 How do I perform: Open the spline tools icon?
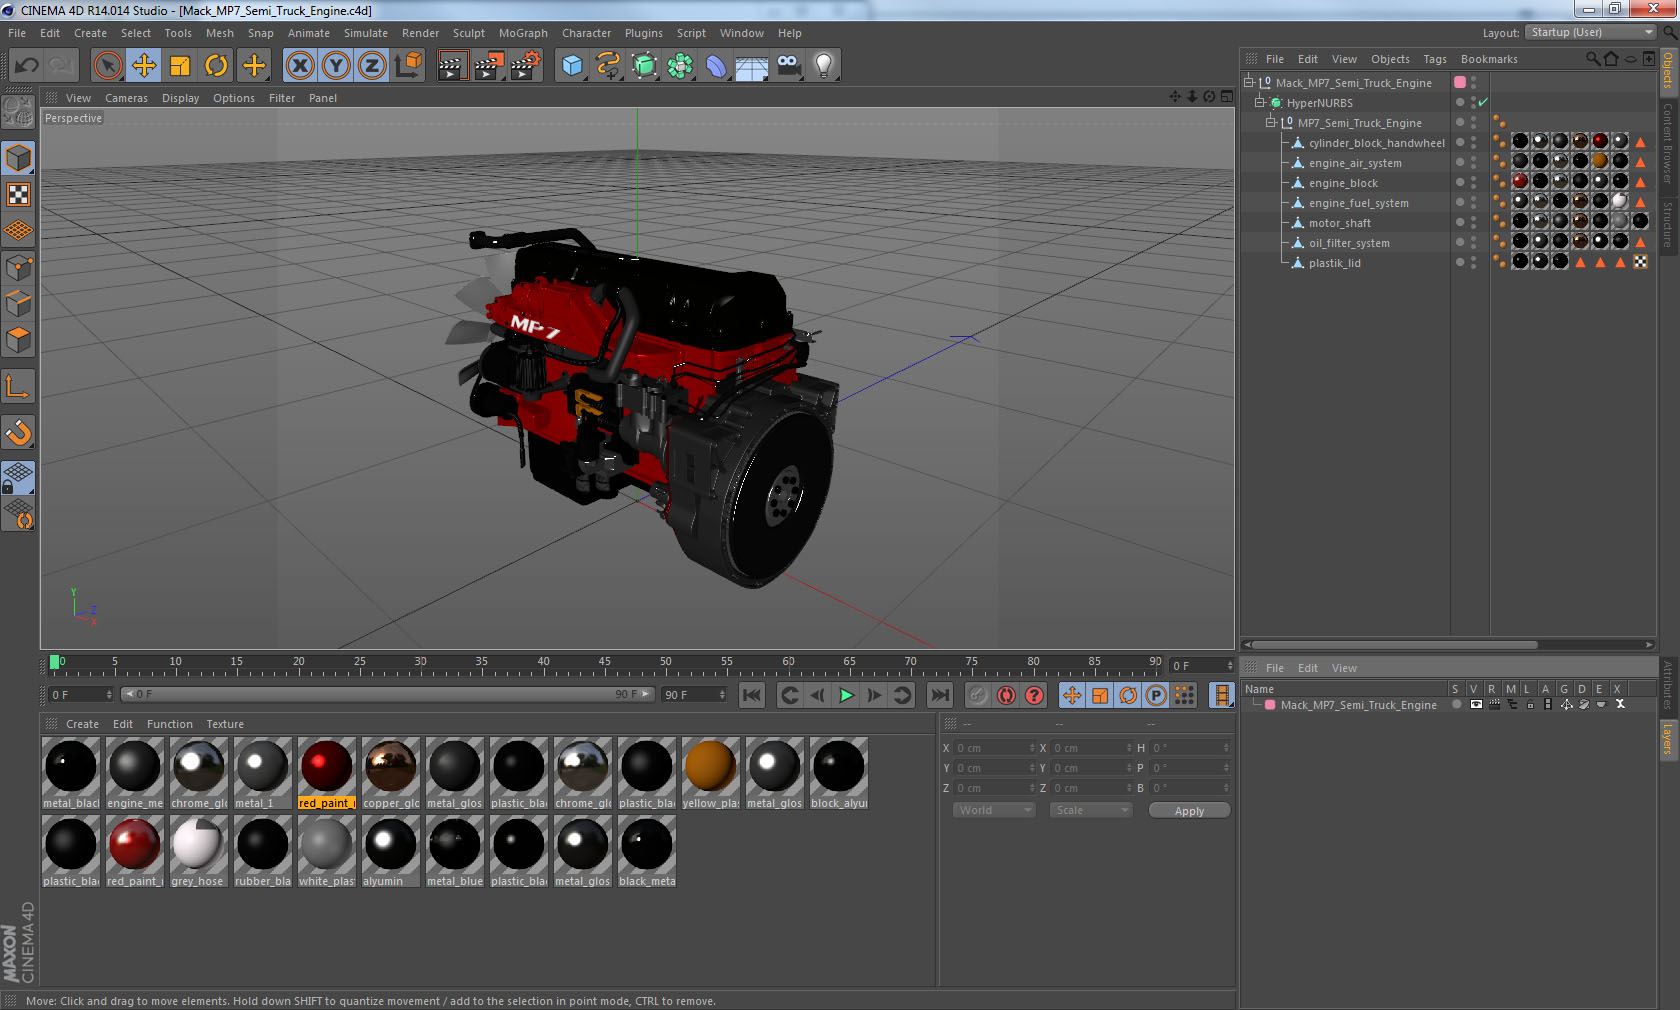pos(608,66)
